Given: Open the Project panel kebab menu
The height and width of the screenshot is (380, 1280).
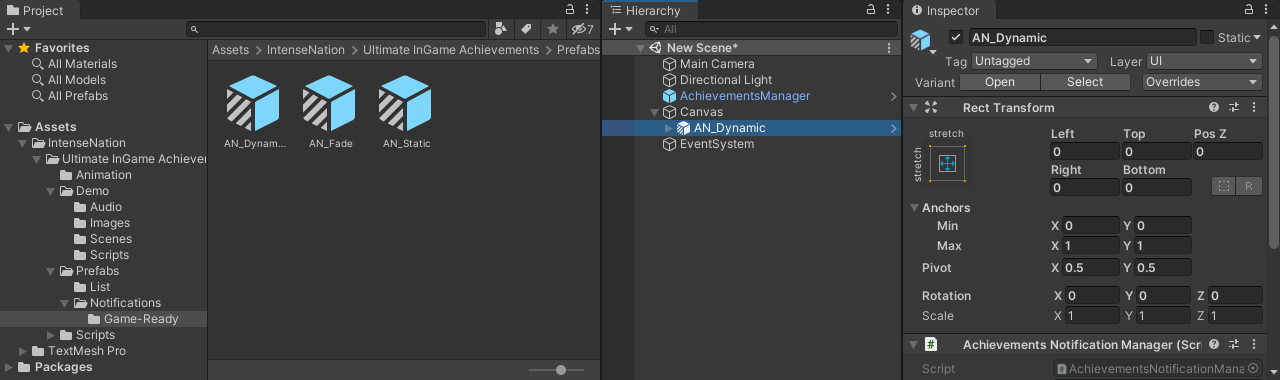Looking at the screenshot, I should click(x=587, y=9).
